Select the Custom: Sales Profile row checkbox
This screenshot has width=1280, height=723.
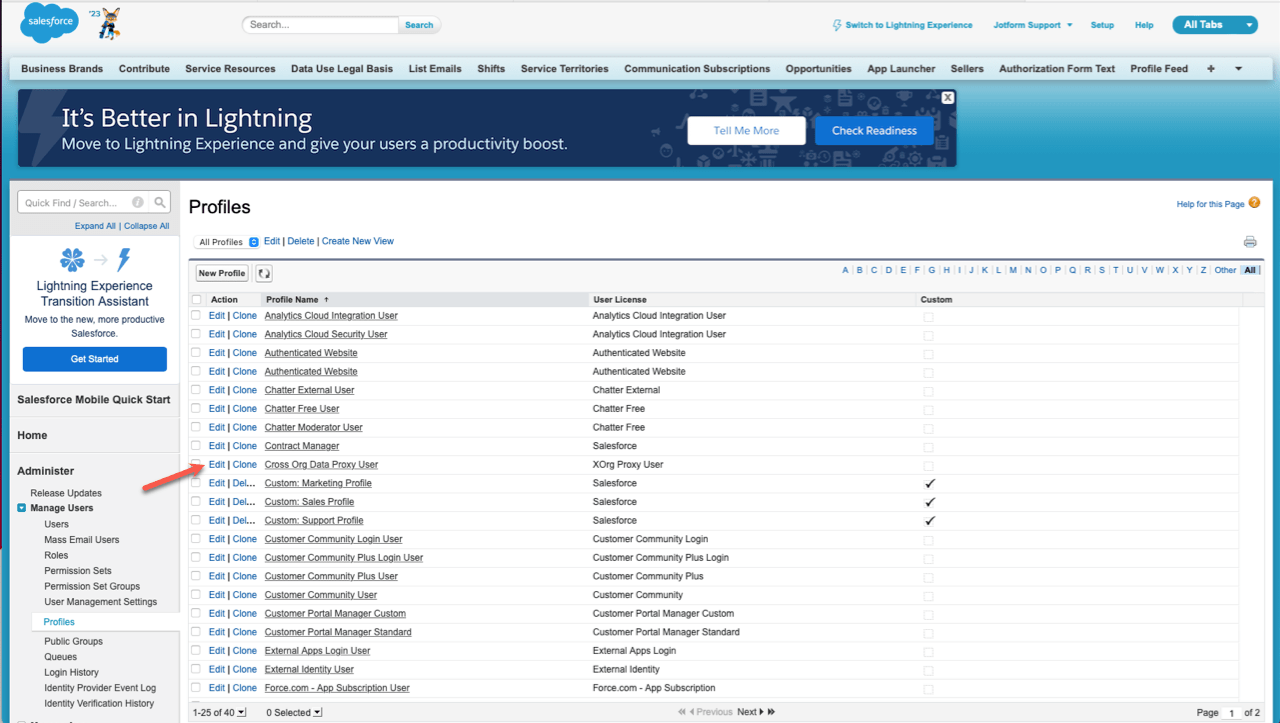196,502
